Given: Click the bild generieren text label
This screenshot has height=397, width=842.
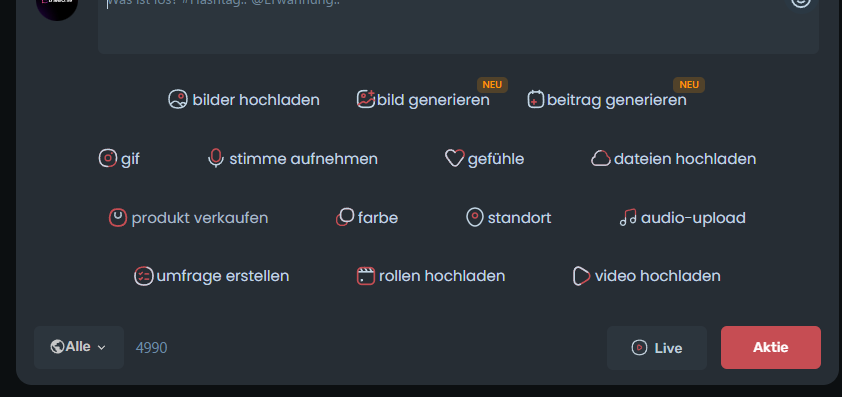Looking at the screenshot, I should point(433,100).
